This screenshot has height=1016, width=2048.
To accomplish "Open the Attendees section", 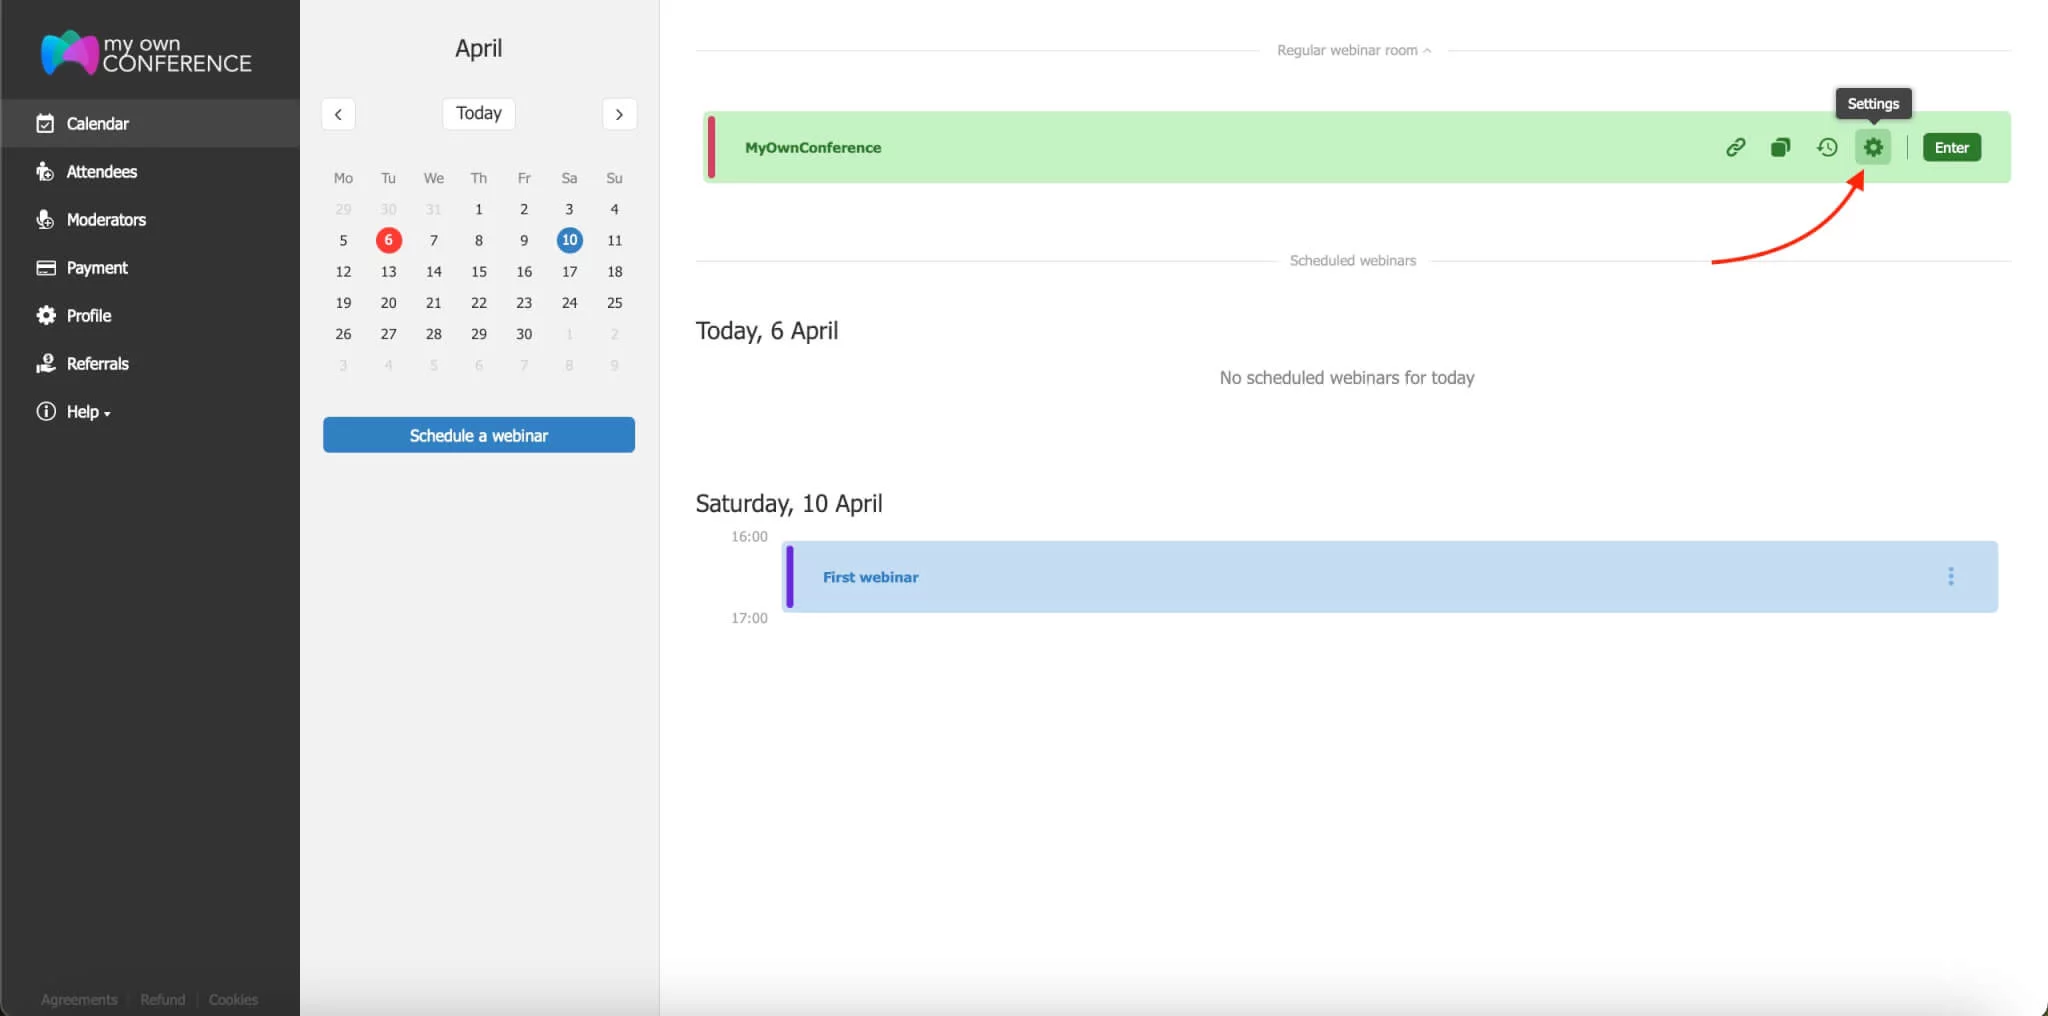I will [101, 171].
